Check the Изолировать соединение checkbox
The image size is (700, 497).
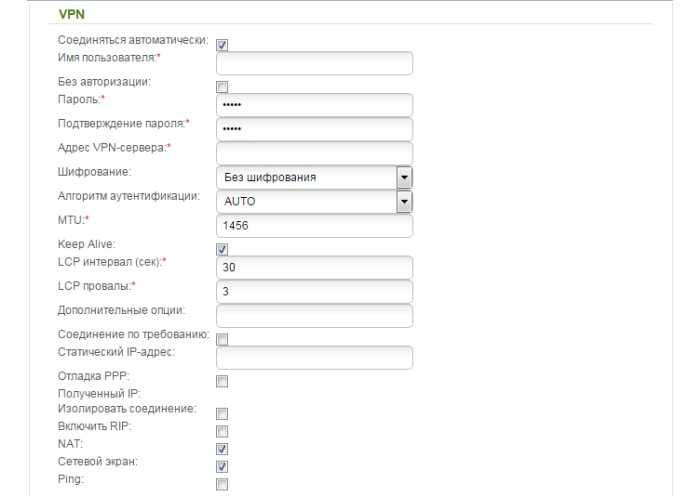coord(222,414)
